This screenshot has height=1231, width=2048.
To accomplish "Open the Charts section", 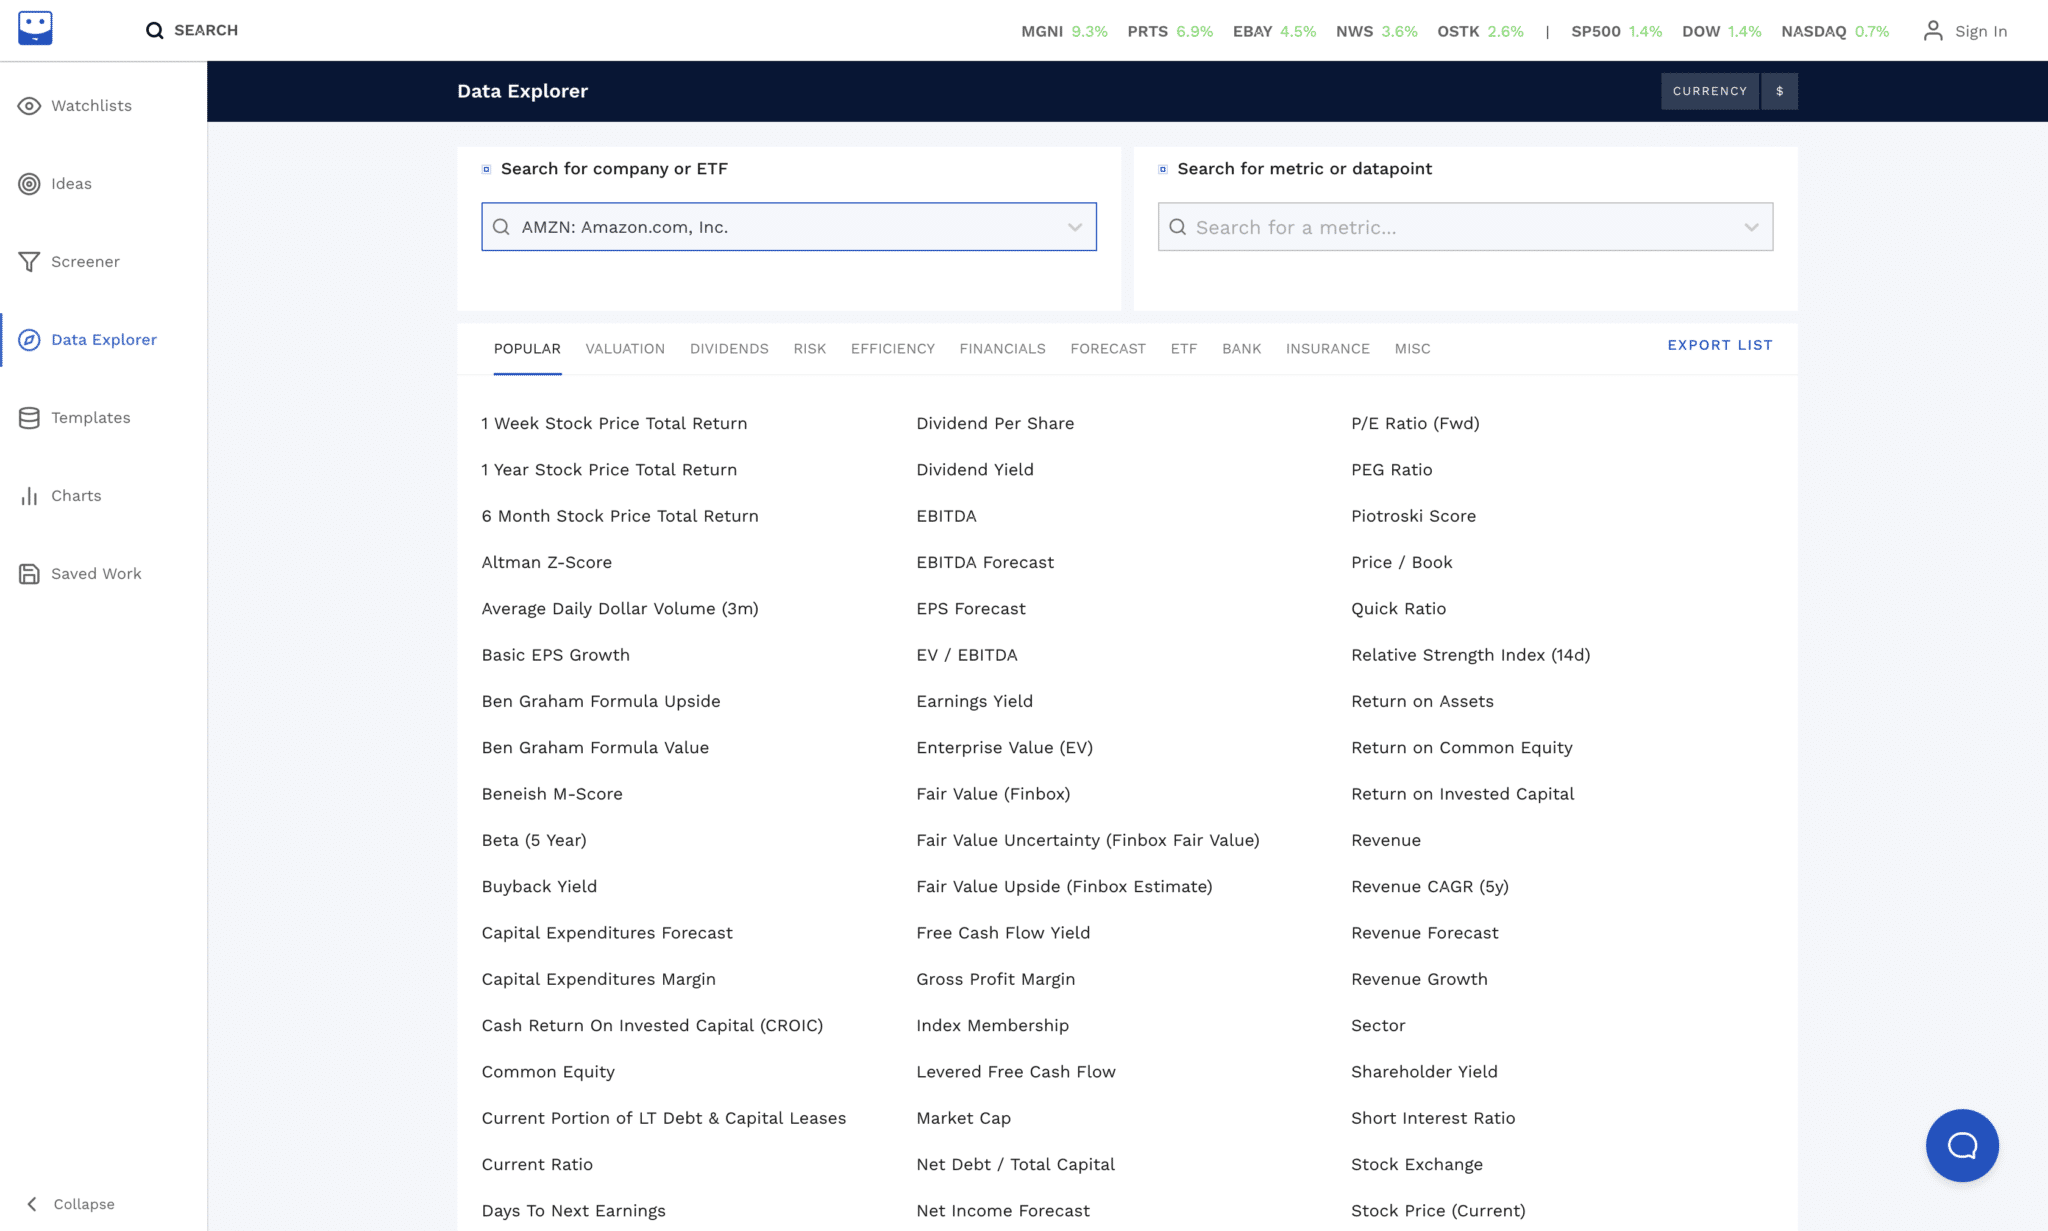I will pos(77,495).
